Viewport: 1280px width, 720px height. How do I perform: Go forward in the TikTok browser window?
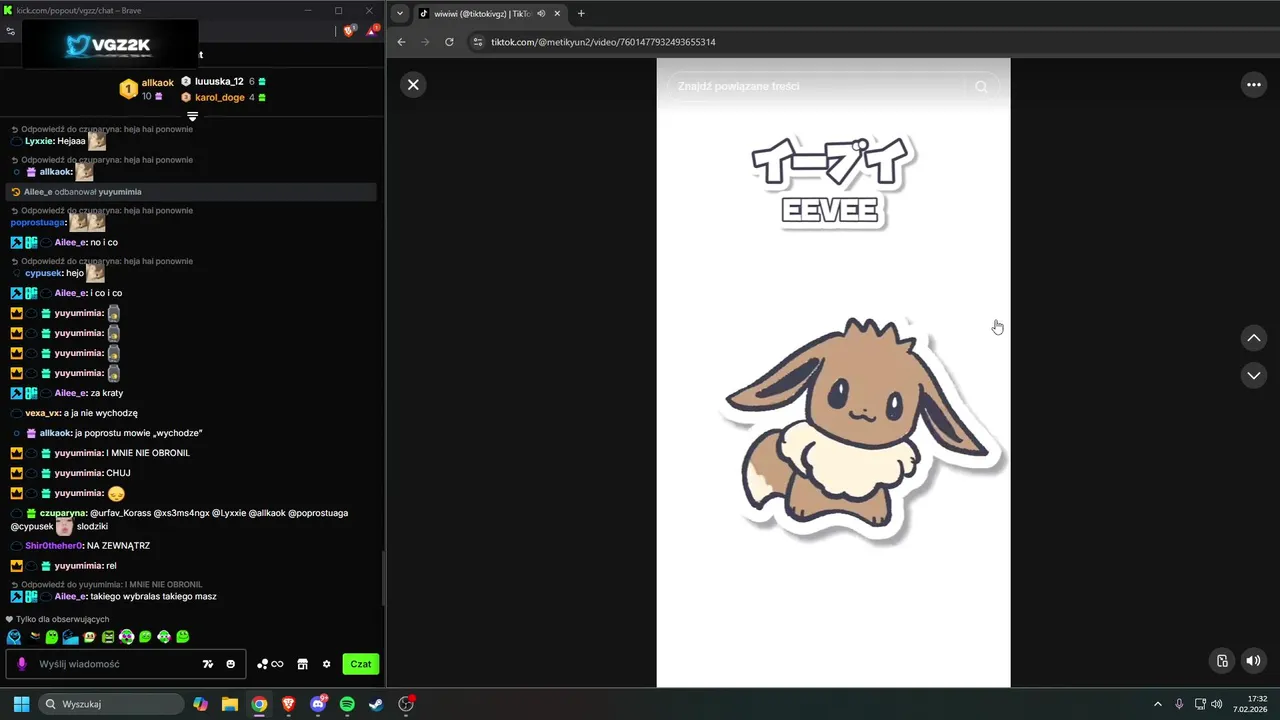coord(425,42)
